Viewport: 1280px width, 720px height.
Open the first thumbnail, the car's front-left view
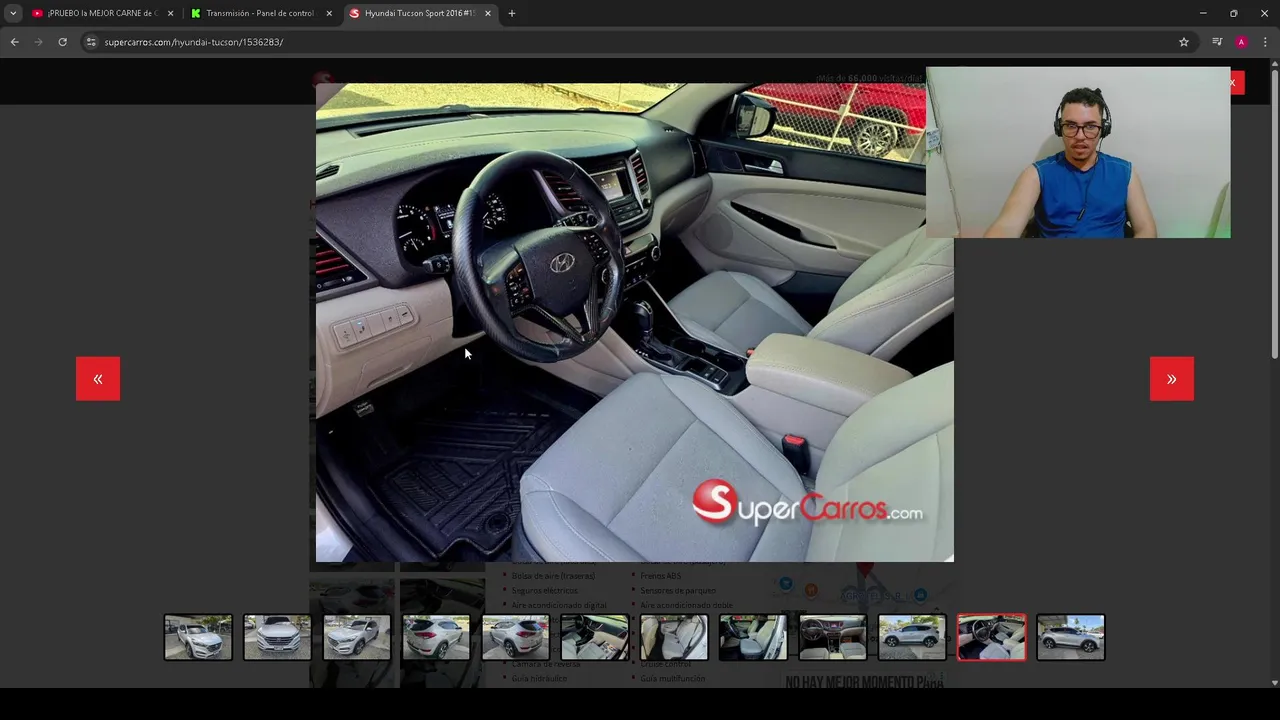pyautogui.click(x=198, y=637)
